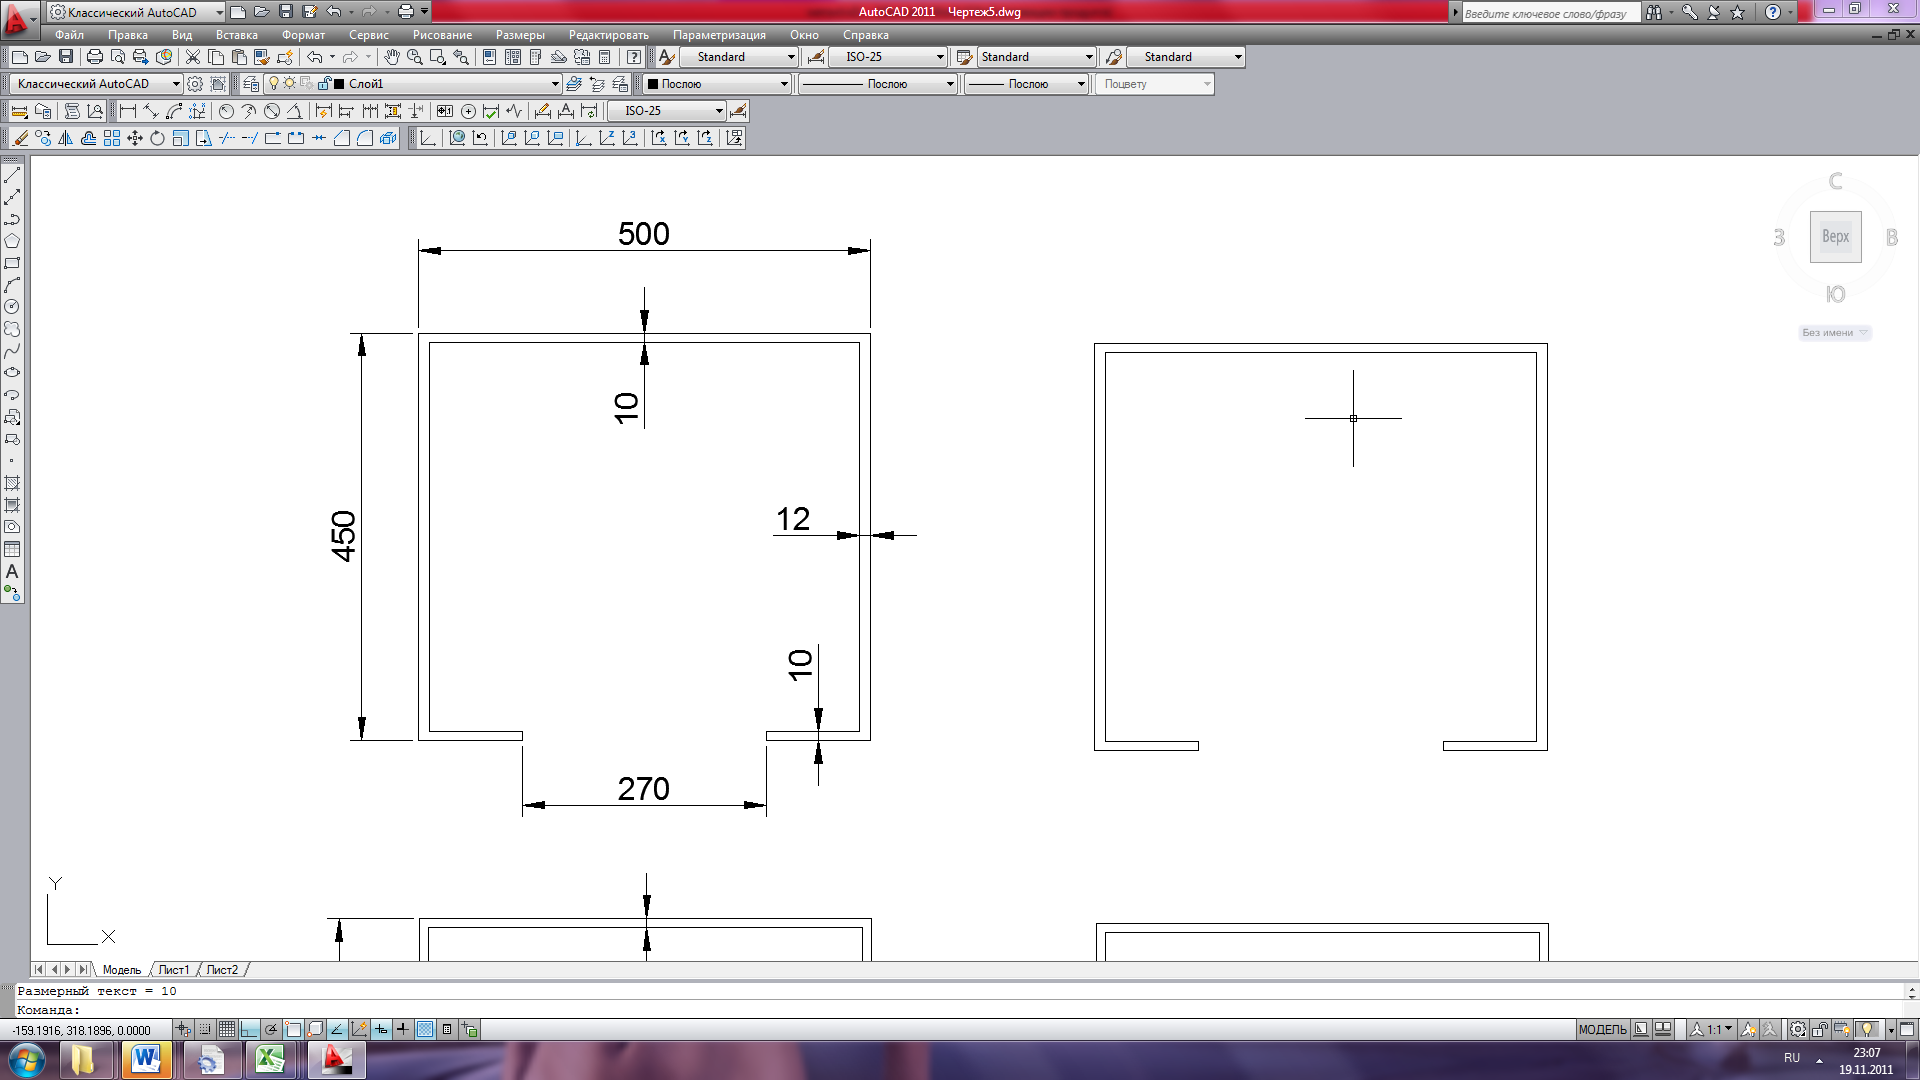Select the Mirror modify tool
Viewport: 1920px width, 1080px height.
point(66,139)
